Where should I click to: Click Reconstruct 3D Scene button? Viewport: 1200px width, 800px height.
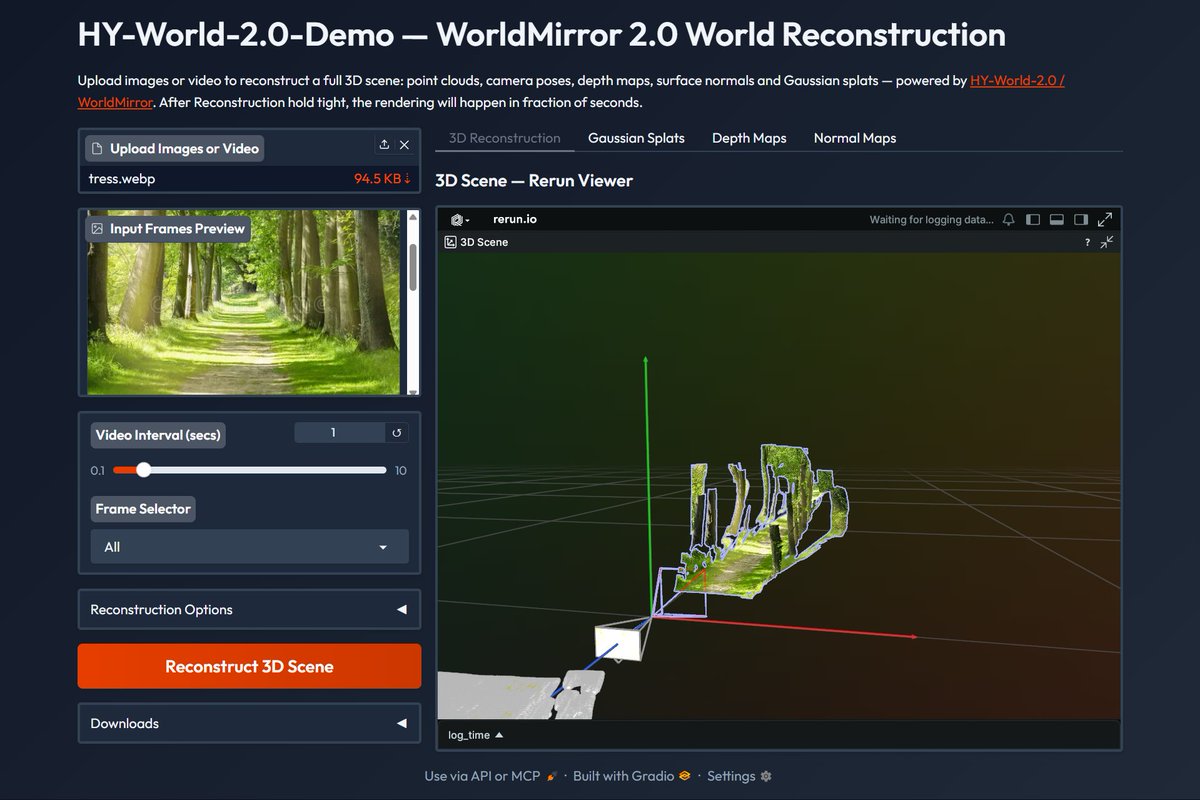point(249,666)
